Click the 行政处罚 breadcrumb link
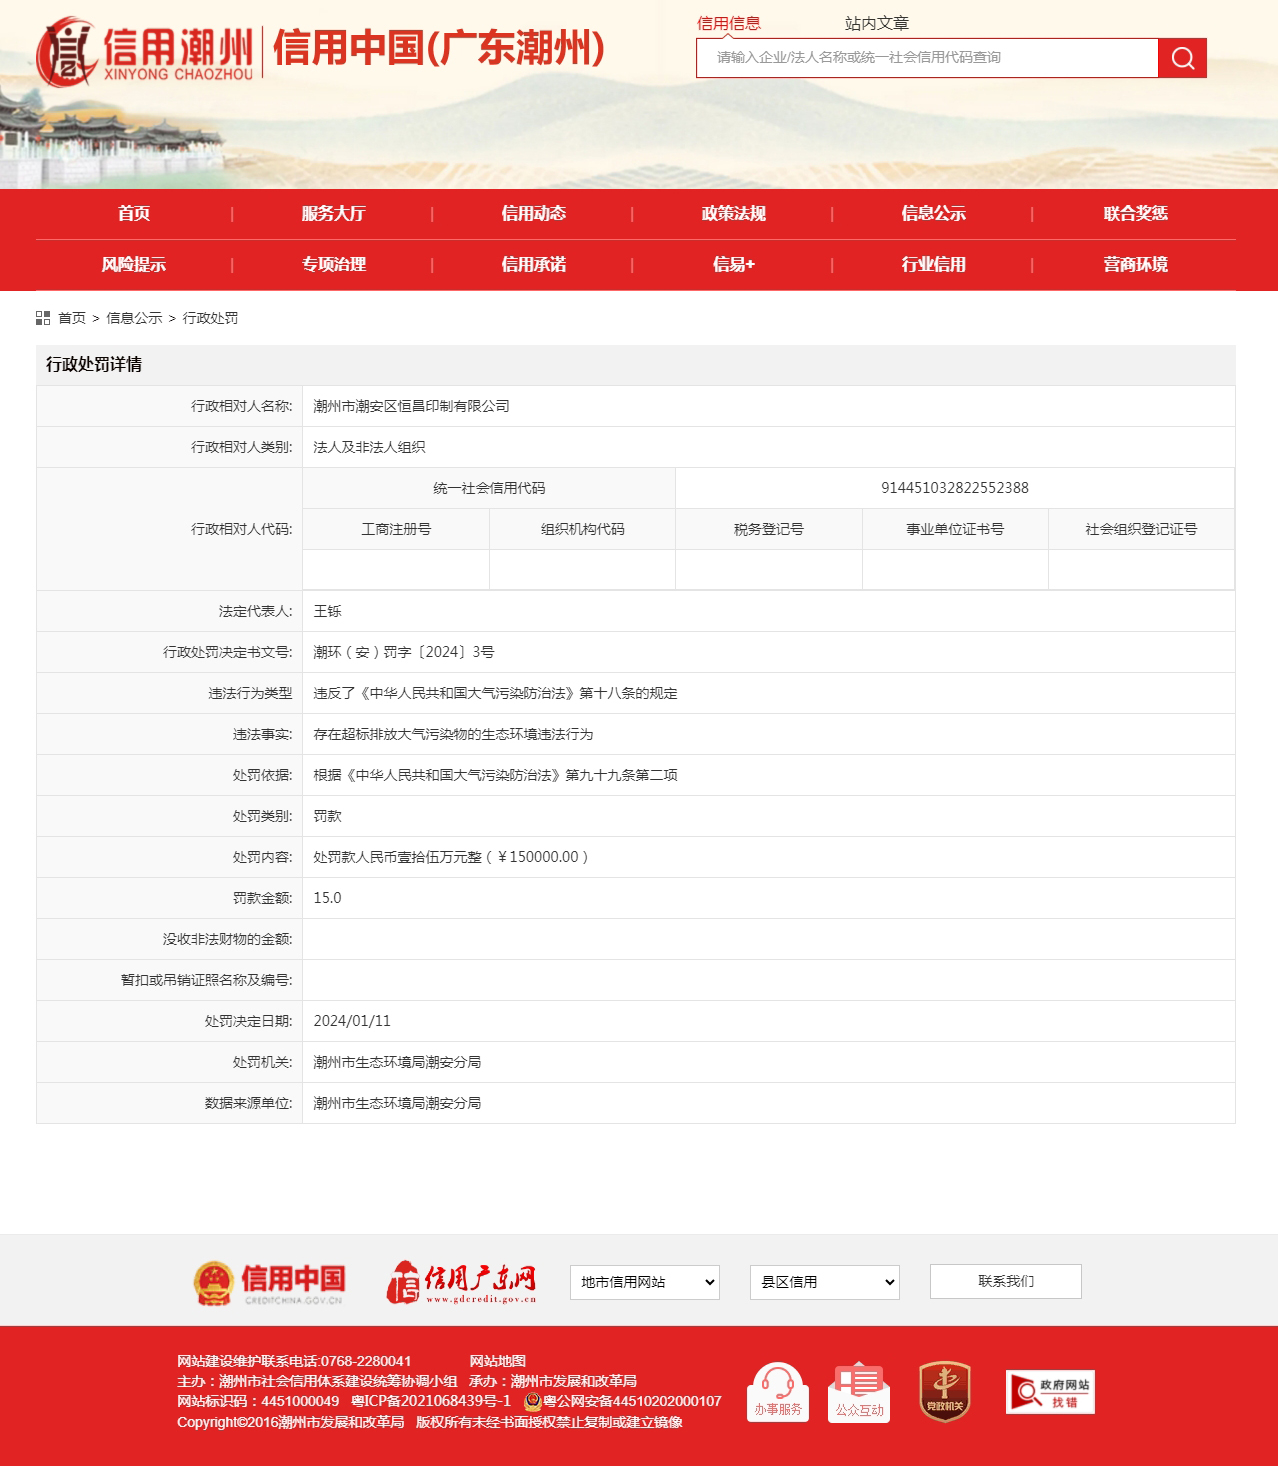Image resolution: width=1278 pixels, height=1466 pixels. click(x=210, y=318)
